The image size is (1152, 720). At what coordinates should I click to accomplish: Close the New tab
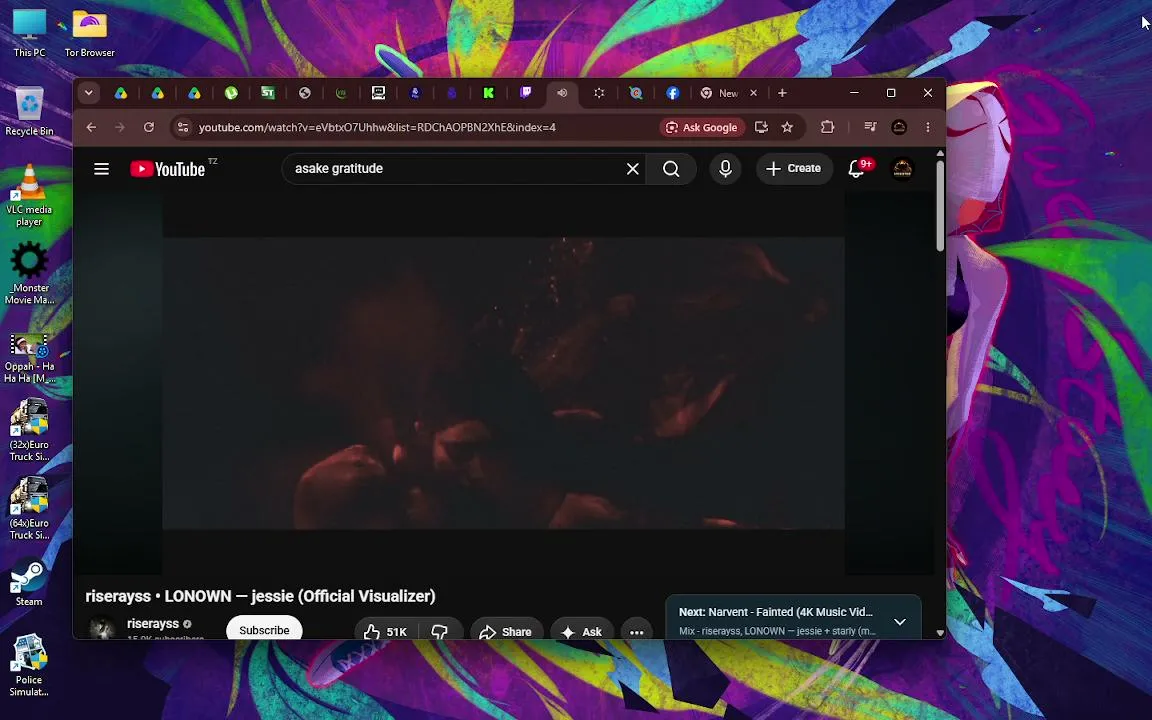[x=753, y=93]
